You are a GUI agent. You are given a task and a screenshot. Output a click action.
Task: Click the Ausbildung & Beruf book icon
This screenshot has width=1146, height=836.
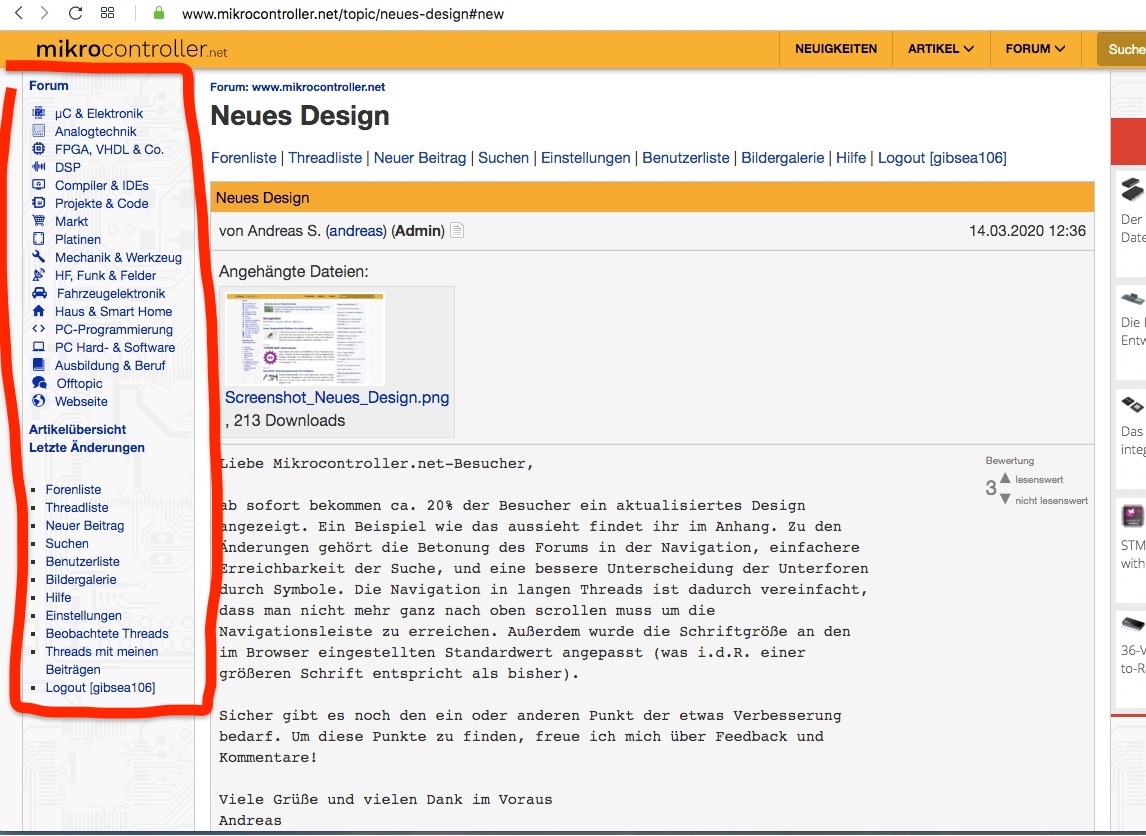click(x=39, y=365)
